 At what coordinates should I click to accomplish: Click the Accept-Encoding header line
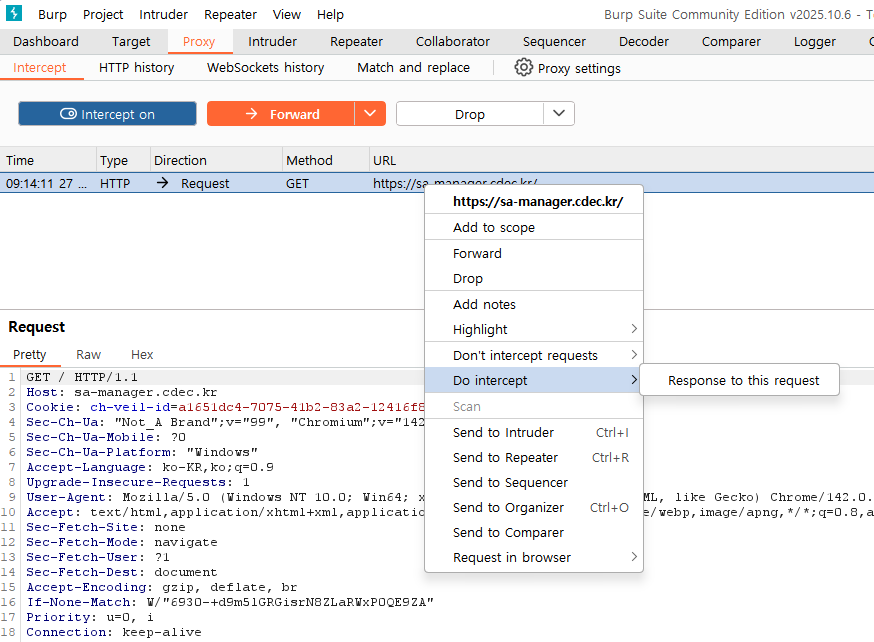(162, 587)
